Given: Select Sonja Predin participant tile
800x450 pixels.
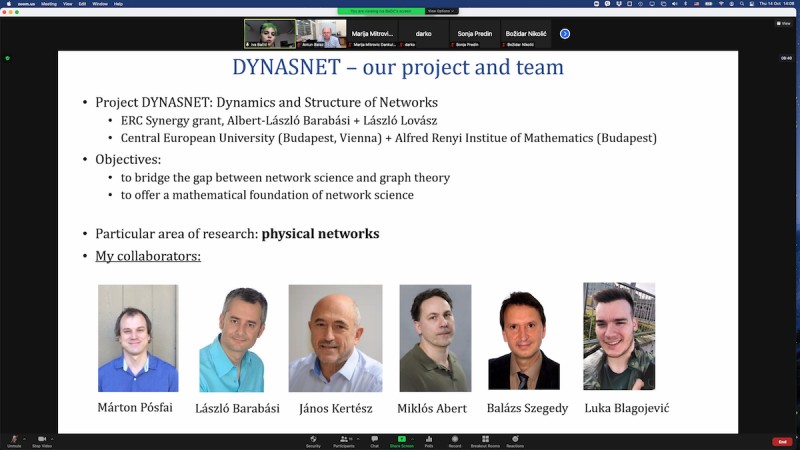Looking at the screenshot, I should click(x=473, y=34).
